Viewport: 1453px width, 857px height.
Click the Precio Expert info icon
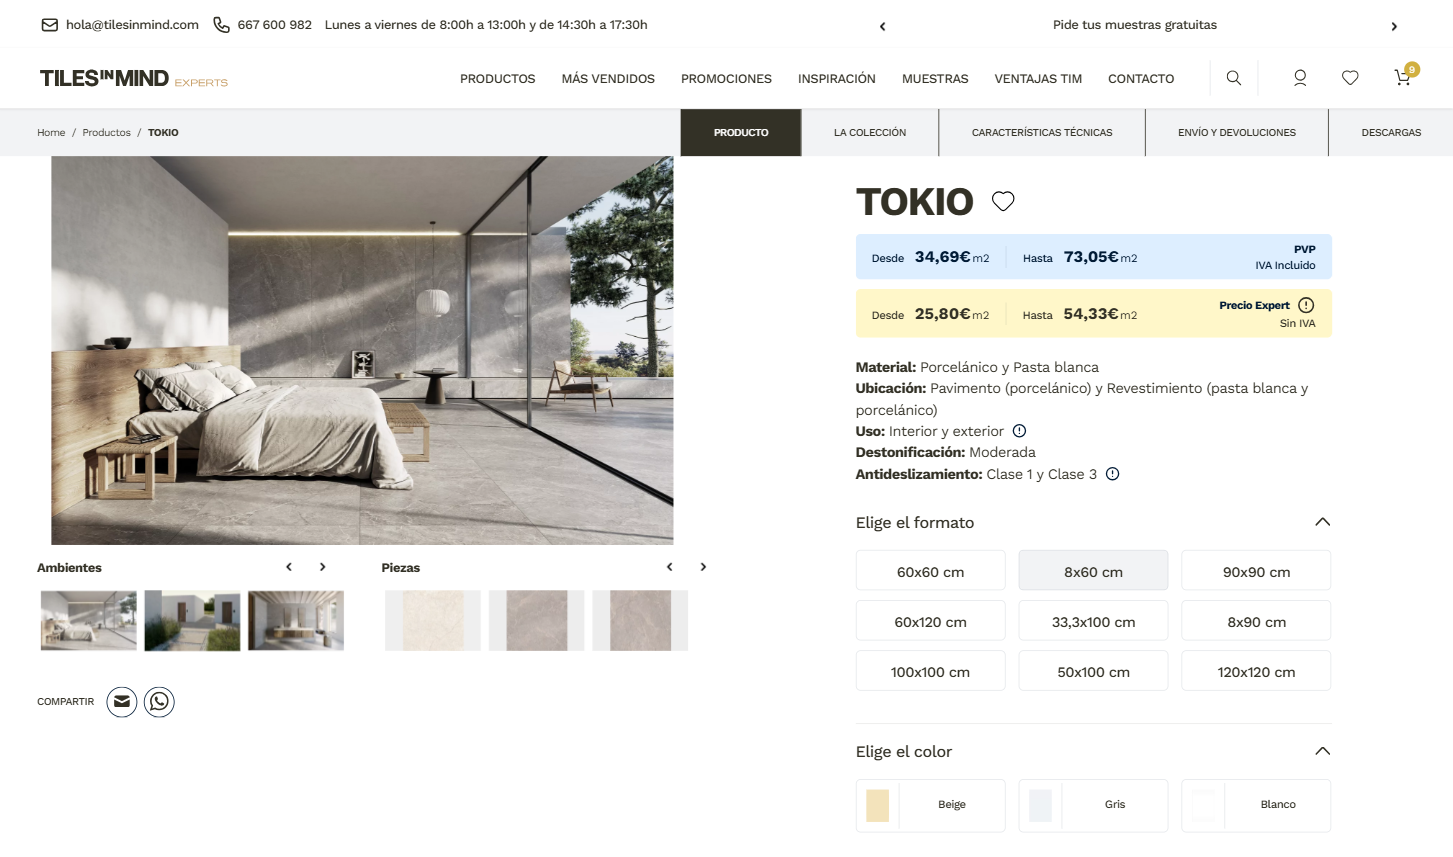point(1306,305)
